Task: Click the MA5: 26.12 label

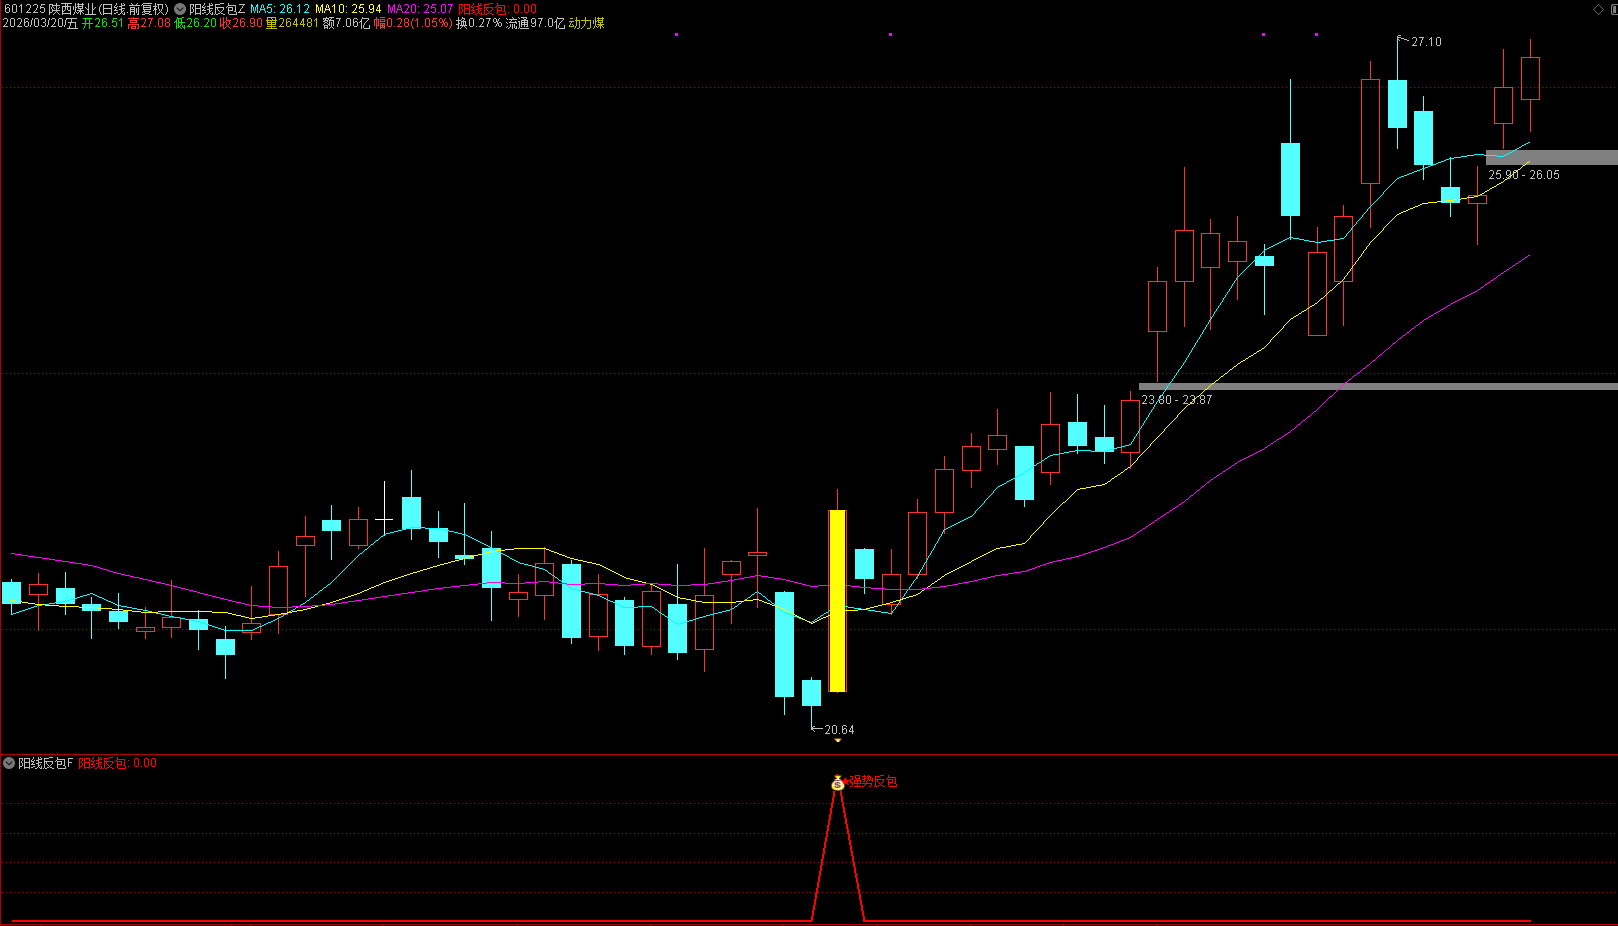Action: pos(280,9)
